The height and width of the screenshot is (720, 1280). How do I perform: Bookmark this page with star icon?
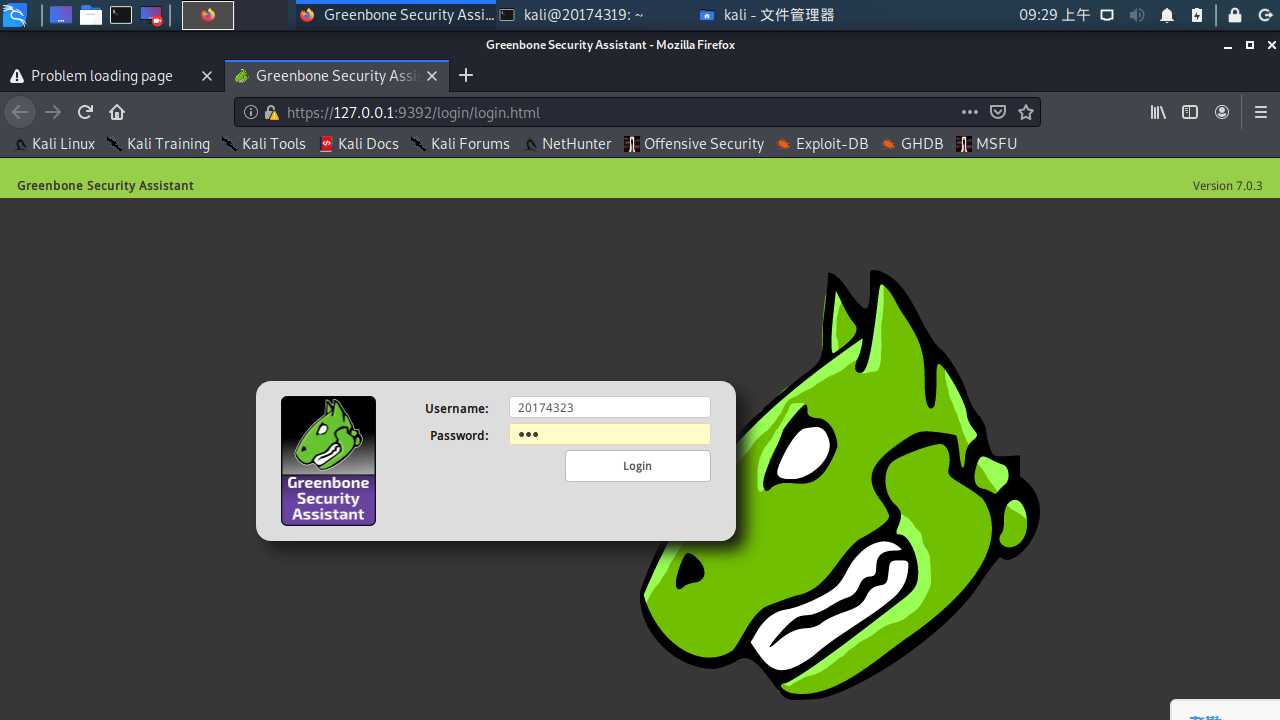1026,112
